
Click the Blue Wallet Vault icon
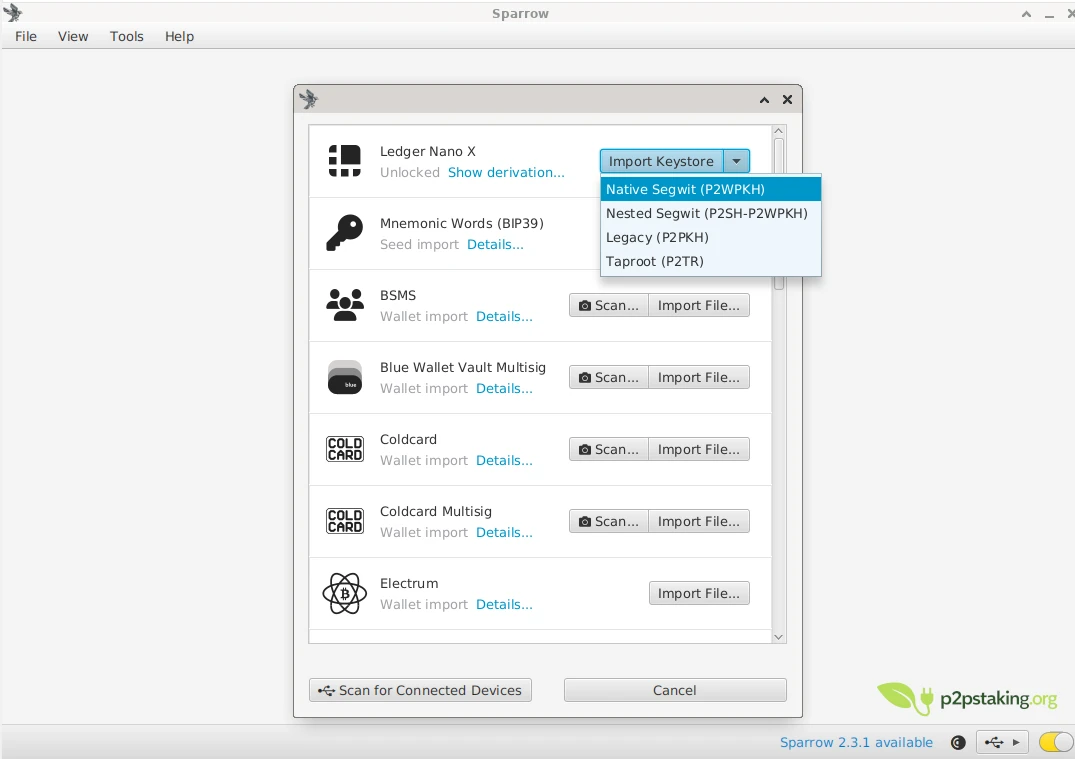coord(344,376)
